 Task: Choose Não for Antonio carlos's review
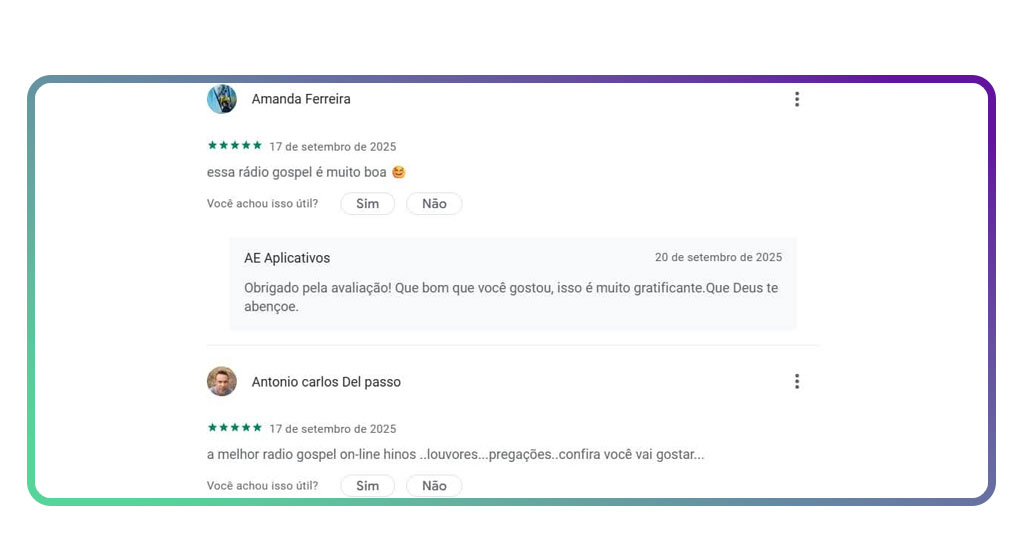(x=434, y=486)
